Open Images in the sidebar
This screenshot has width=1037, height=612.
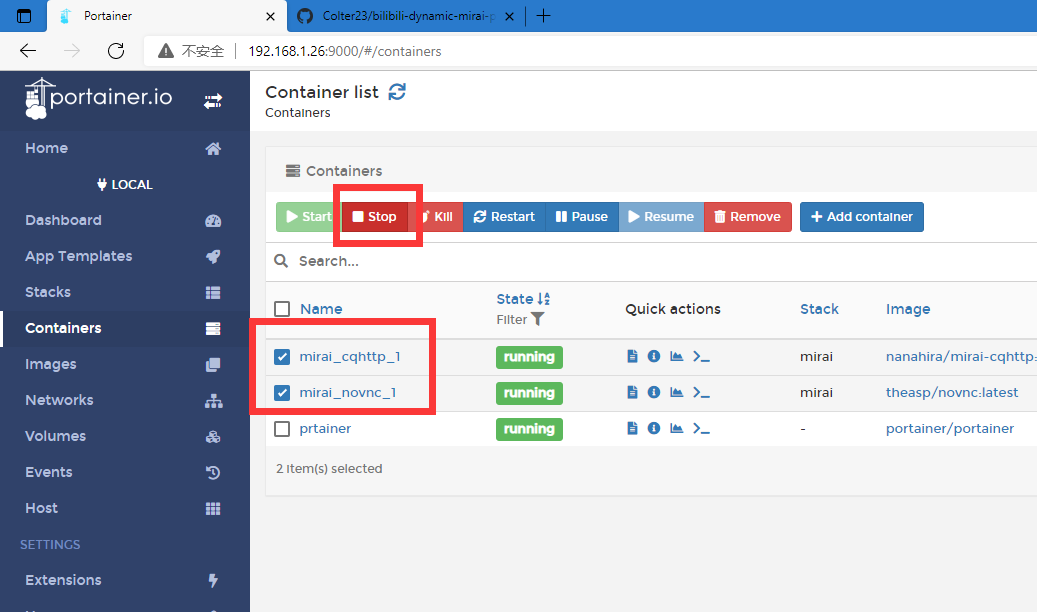tap(124, 364)
